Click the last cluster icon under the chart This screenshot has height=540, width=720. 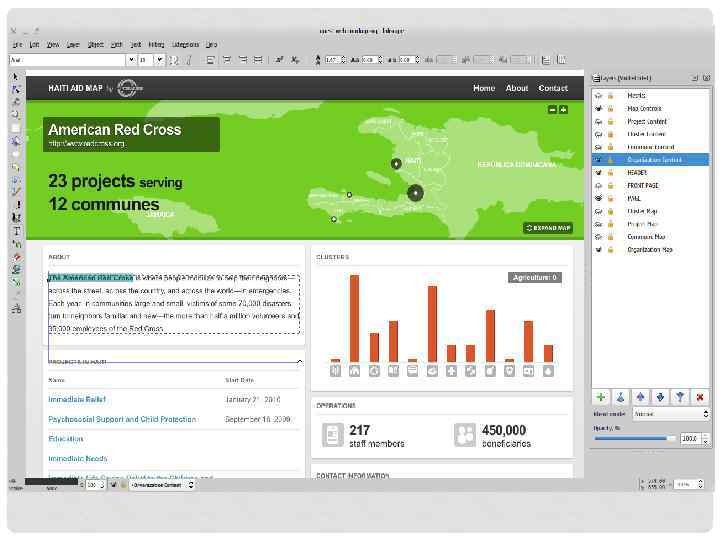point(548,371)
